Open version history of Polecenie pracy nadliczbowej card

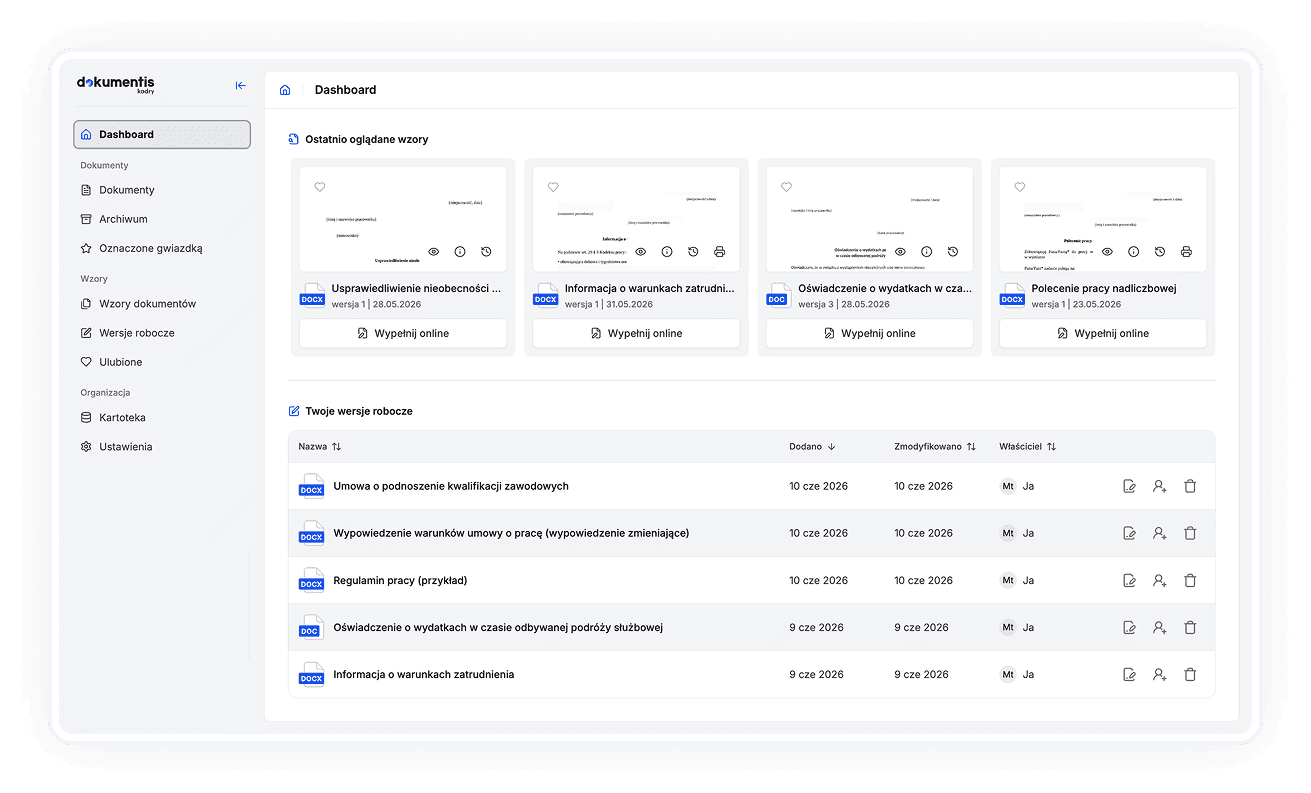point(1160,252)
